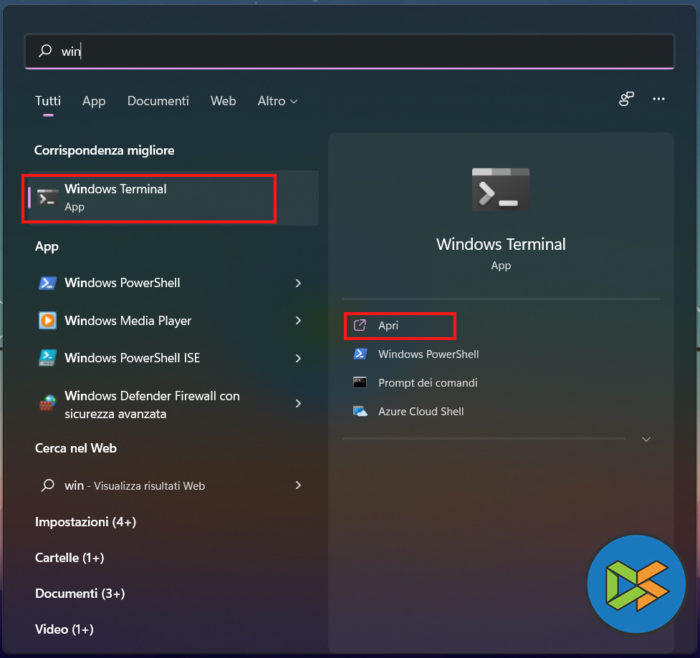Click the web search magnifier icon beside 'win'
700x658 pixels.
click(47, 485)
